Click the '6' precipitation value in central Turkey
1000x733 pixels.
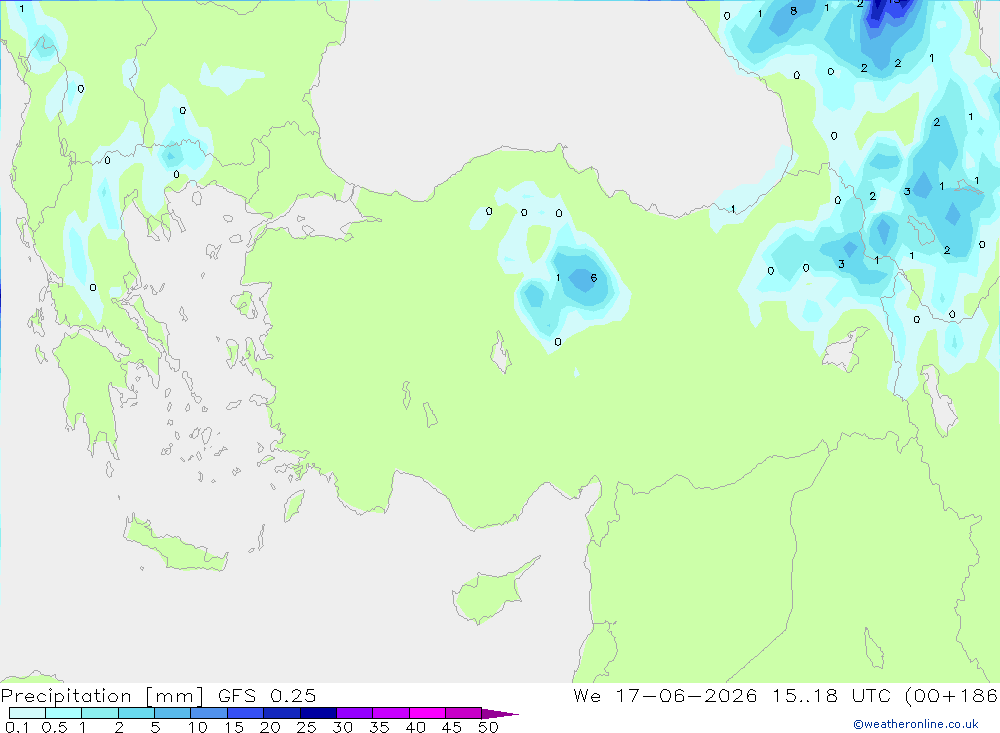(x=594, y=278)
